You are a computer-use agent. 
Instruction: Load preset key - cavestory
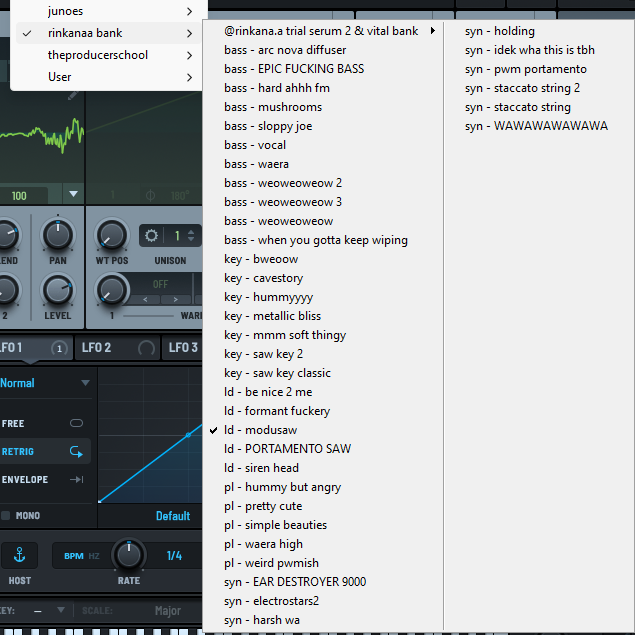[x=323, y=278]
